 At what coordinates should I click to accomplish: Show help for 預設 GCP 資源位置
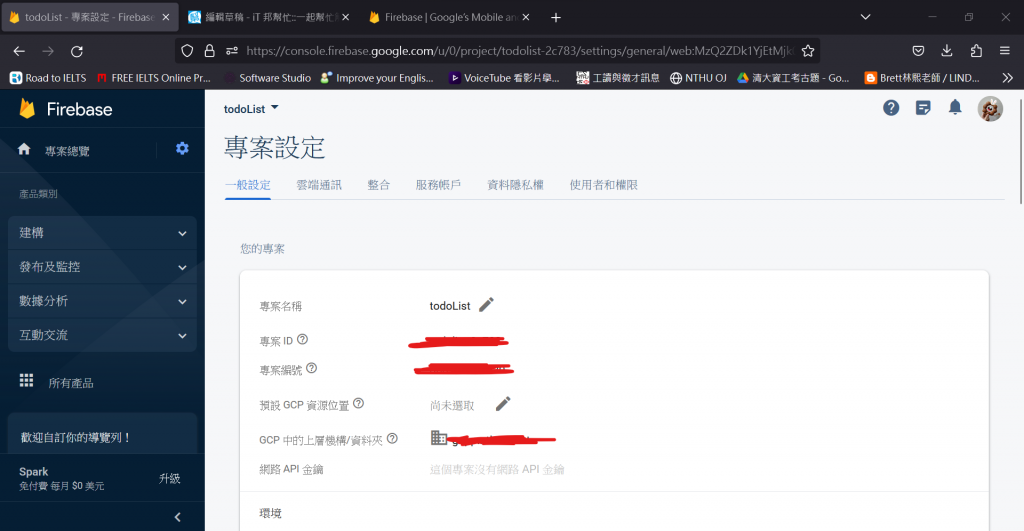coord(359,403)
